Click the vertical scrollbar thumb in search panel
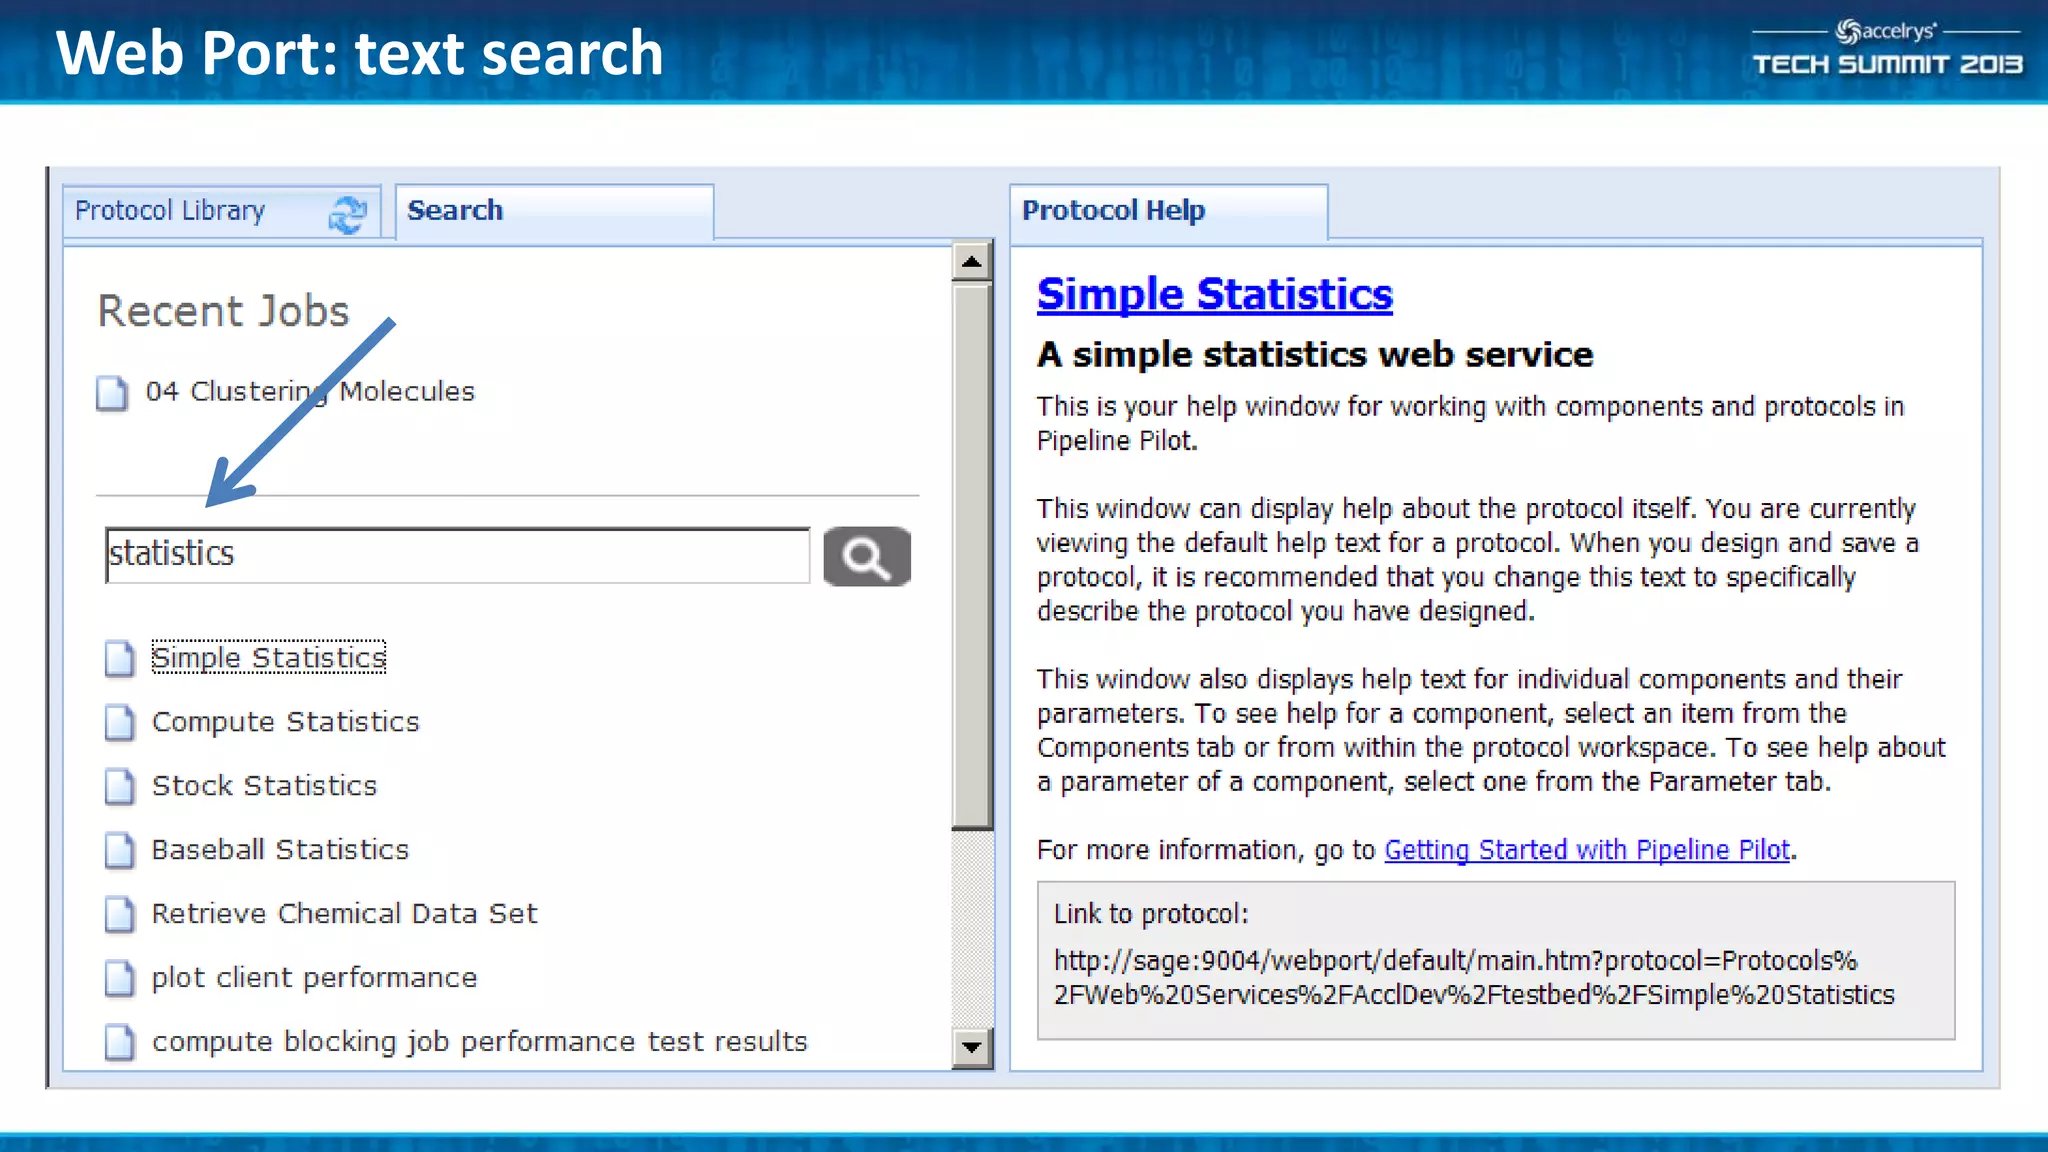2048x1152 pixels. [x=971, y=557]
